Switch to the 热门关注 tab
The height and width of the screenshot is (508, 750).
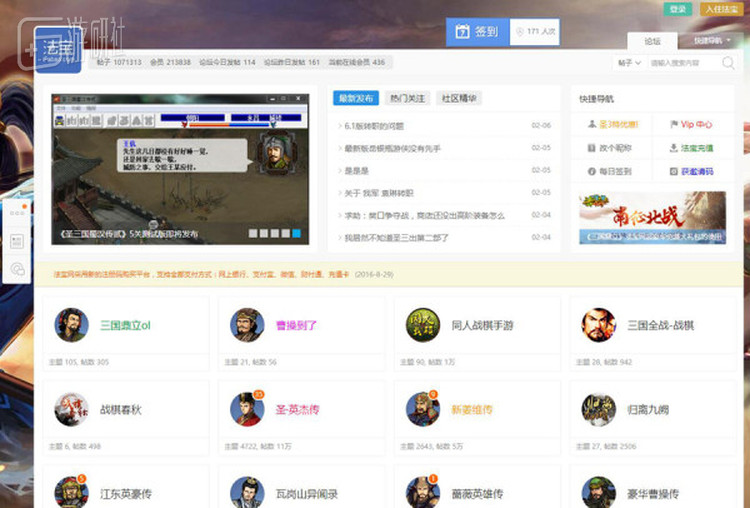(408, 99)
